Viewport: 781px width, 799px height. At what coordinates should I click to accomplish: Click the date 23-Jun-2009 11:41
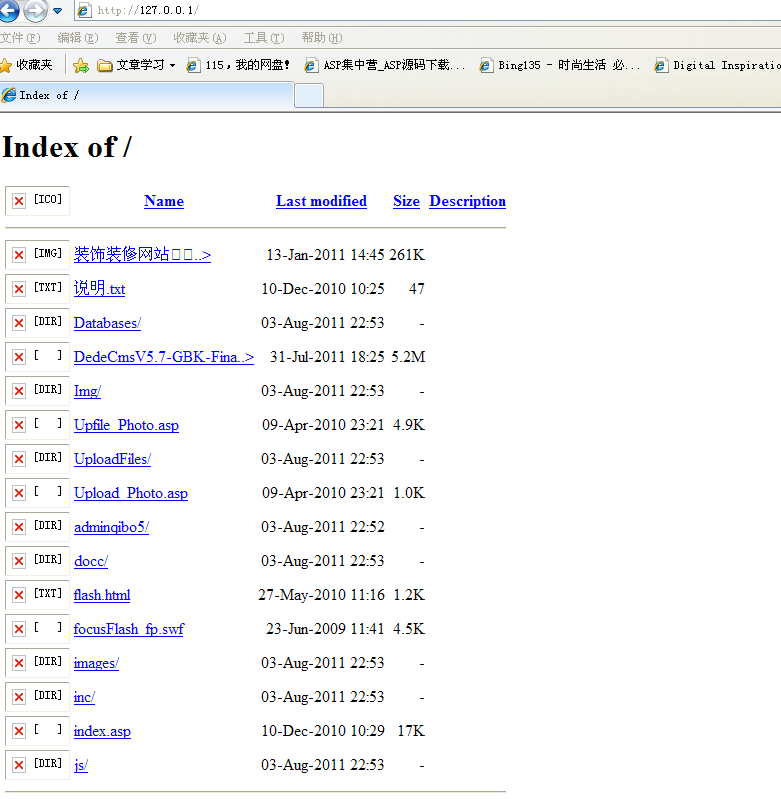coord(325,629)
